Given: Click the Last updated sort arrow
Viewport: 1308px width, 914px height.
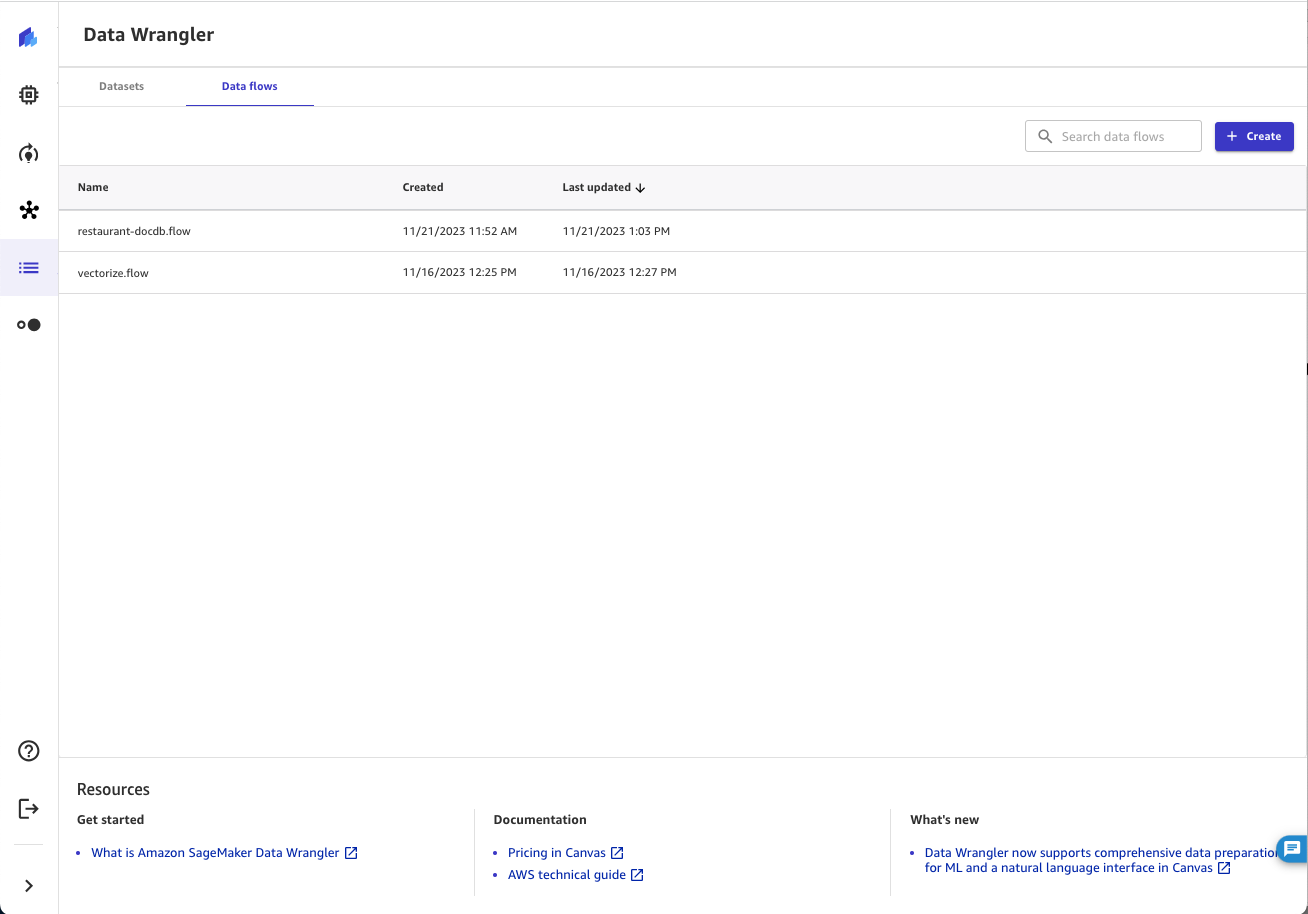Looking at the screenshot, I should tap(641, 187).
